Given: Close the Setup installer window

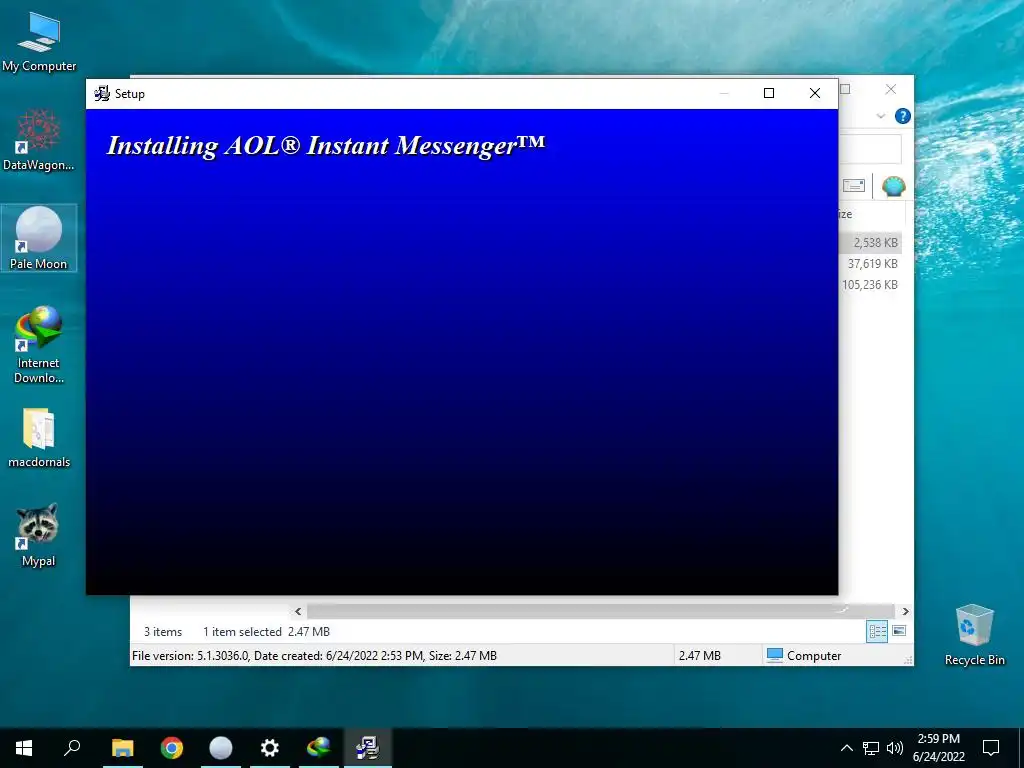Looking at the screenshot, I should (x=815, y=93).
